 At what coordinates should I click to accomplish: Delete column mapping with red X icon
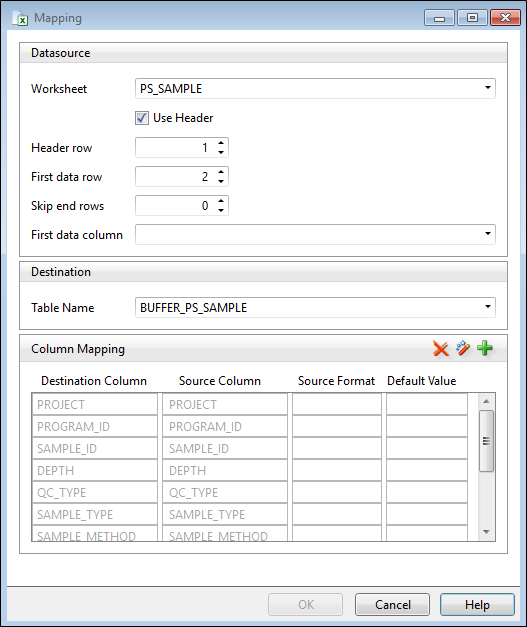(440, 348)
